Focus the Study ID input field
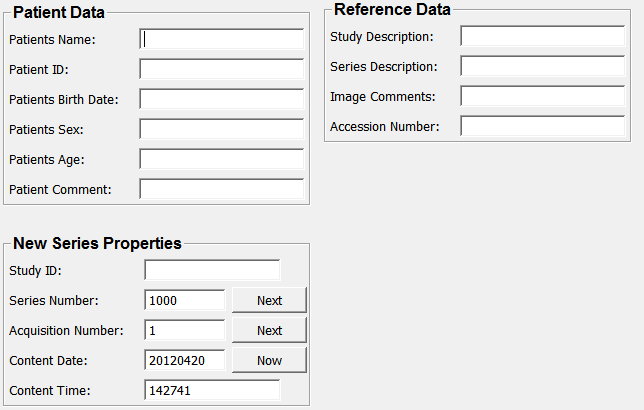The width and height of the screenshot is (644, 410). pos(212,270)
